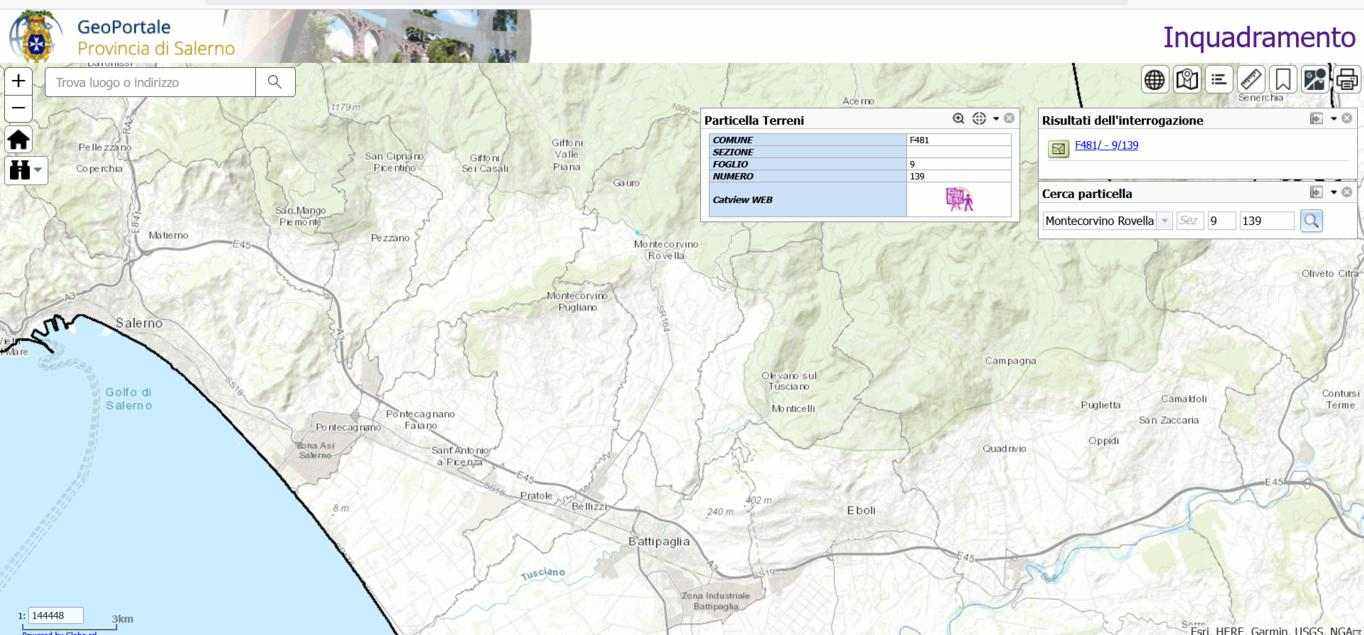Zoom in the map with plus button
This screenshot has width=1364, height=635.
(18, 81)
